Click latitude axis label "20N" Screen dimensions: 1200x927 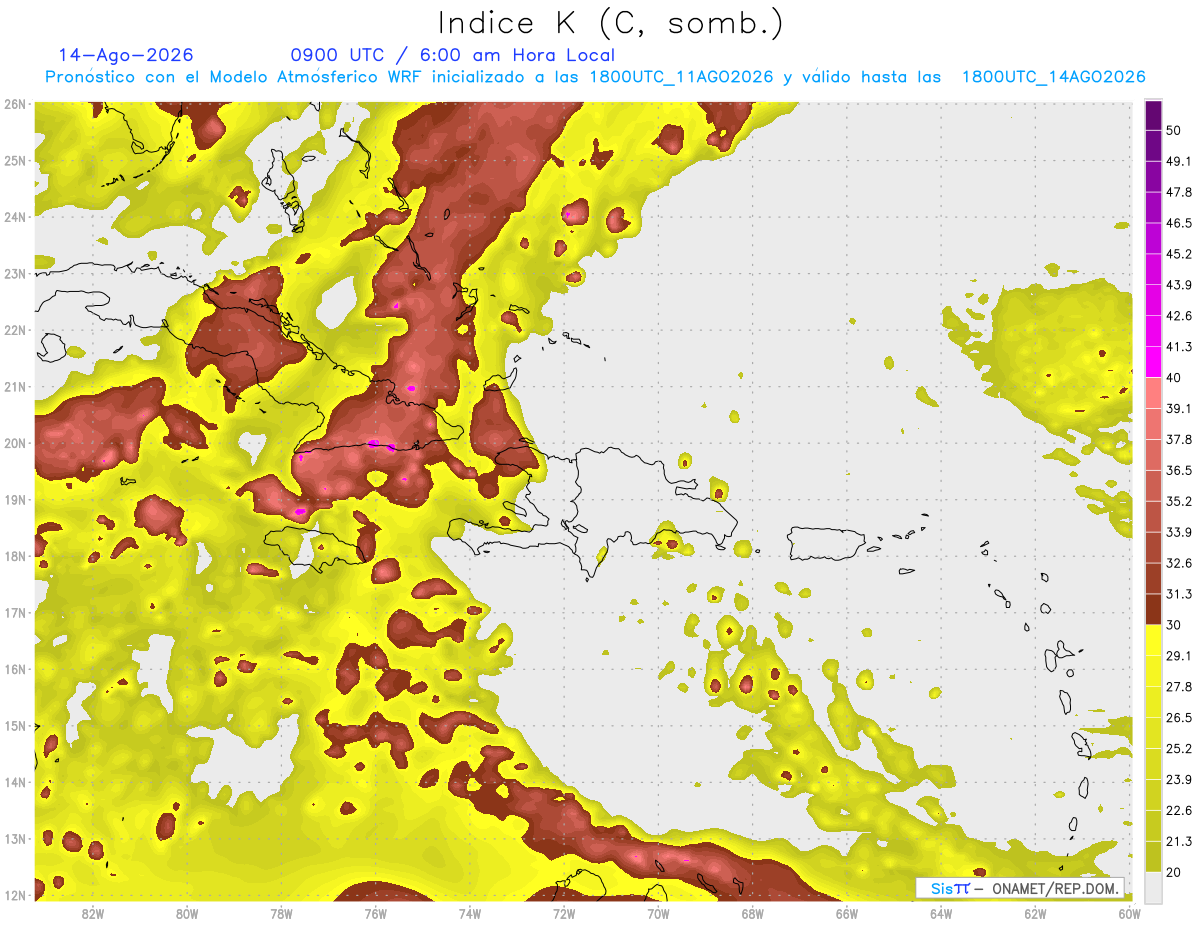[x=15, y=443]
